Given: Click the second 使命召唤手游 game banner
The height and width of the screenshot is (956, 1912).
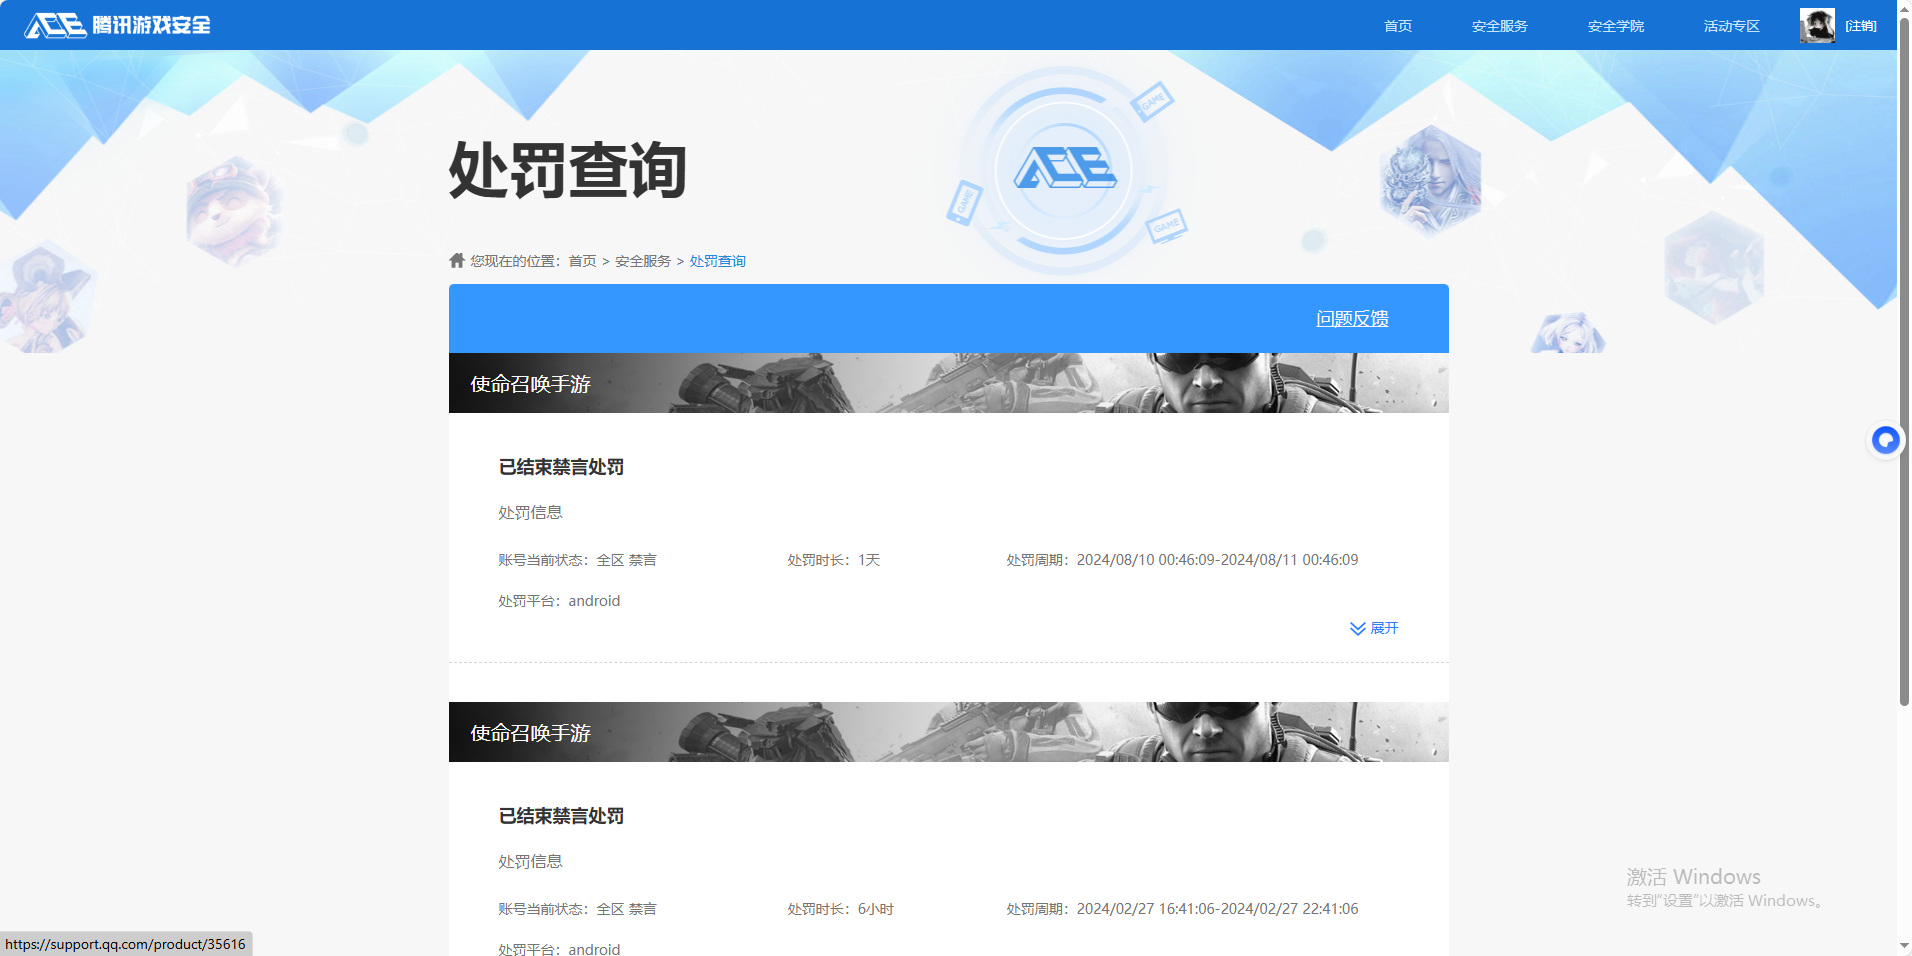Looking at the screenshot, I should [x=948, y=732].
